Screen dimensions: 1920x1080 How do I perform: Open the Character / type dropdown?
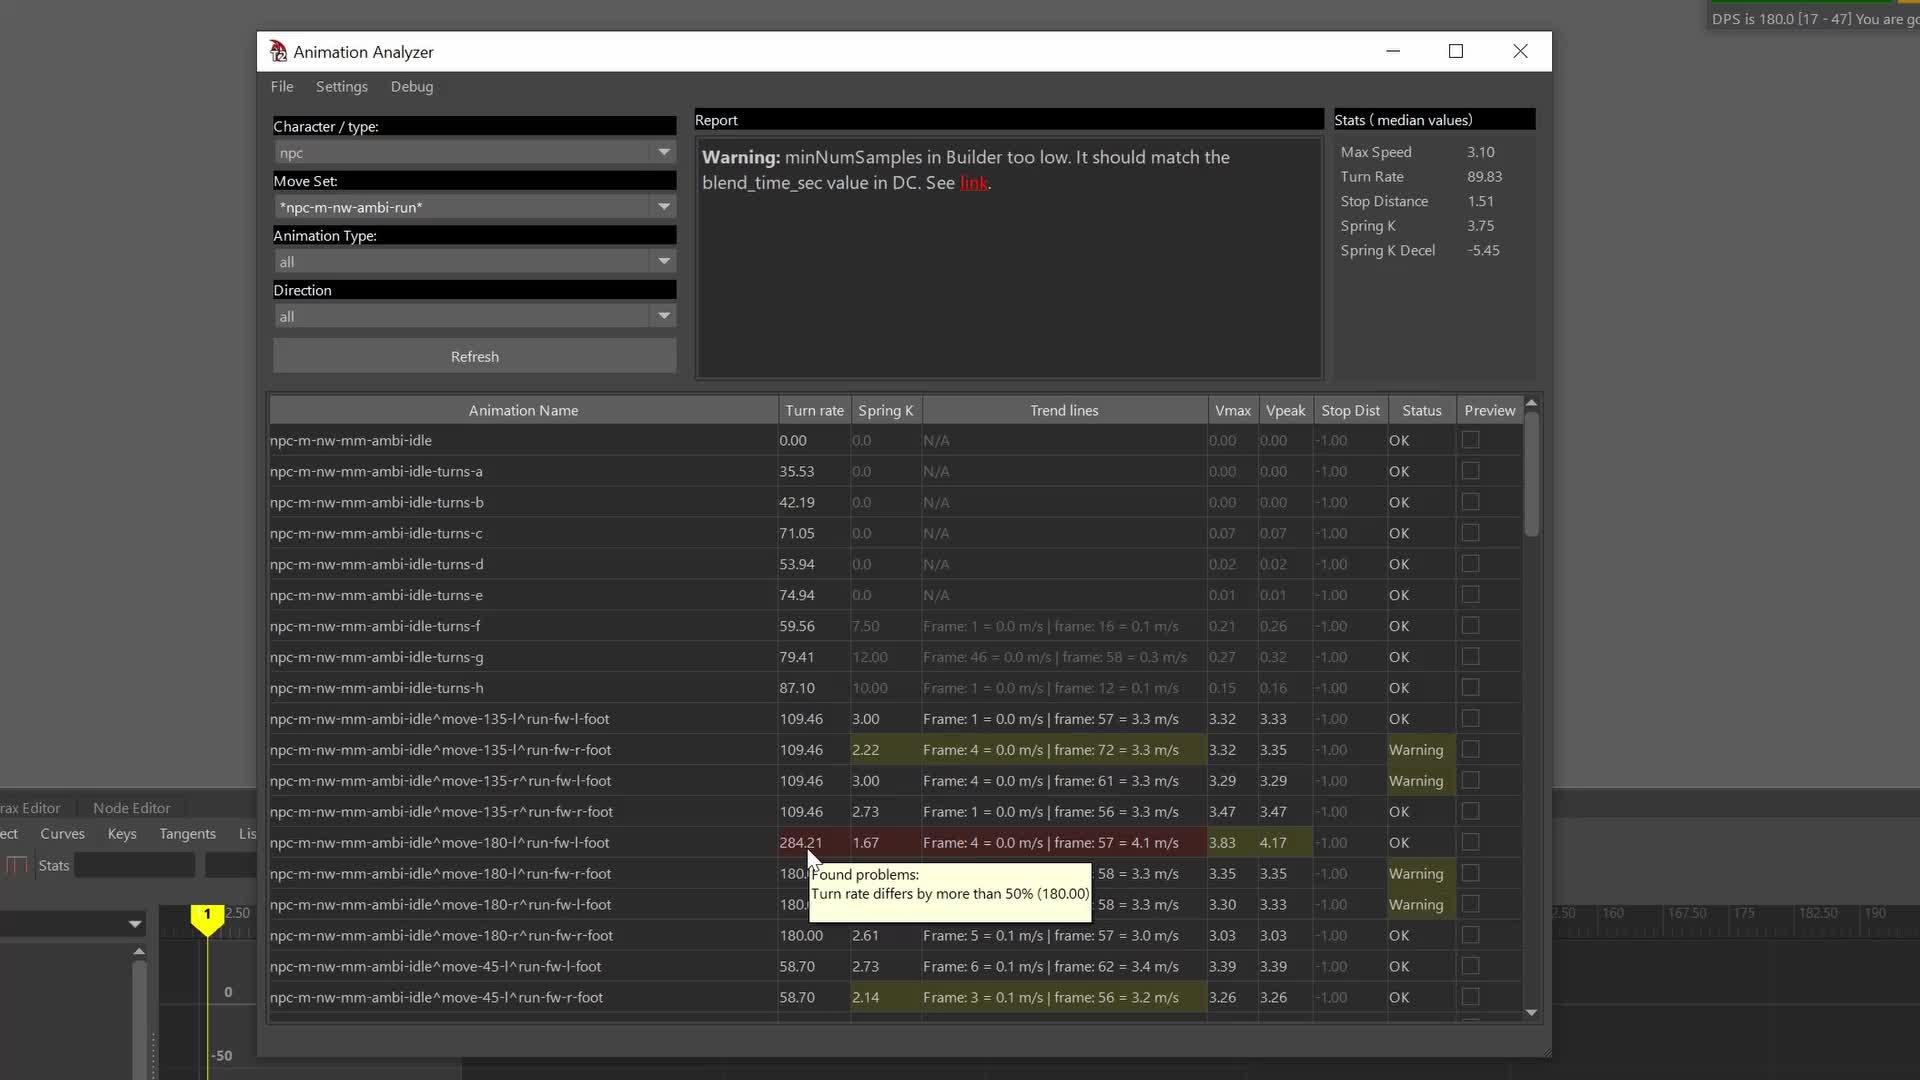click(x=663, y=152)
